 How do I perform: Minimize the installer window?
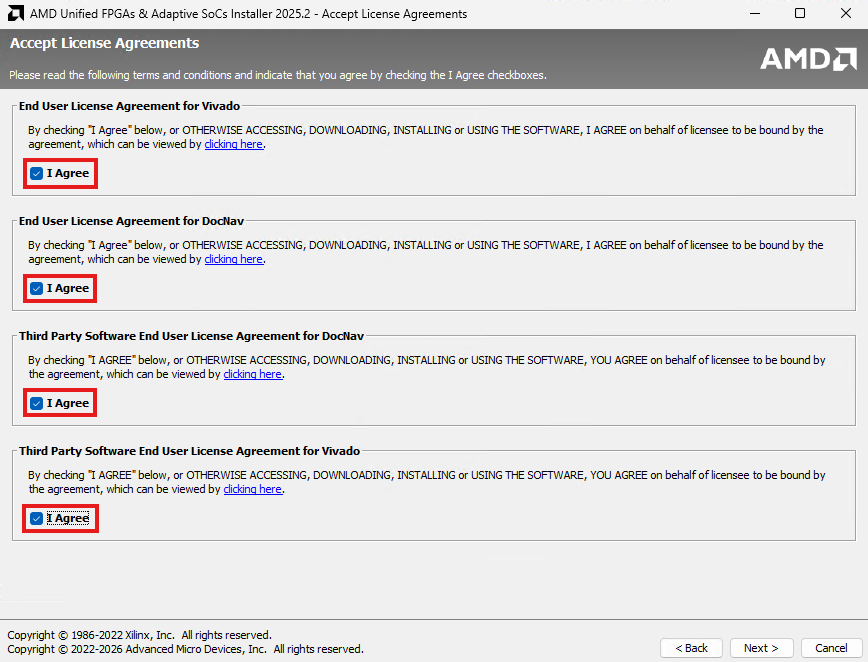click(x=755, y=13)
